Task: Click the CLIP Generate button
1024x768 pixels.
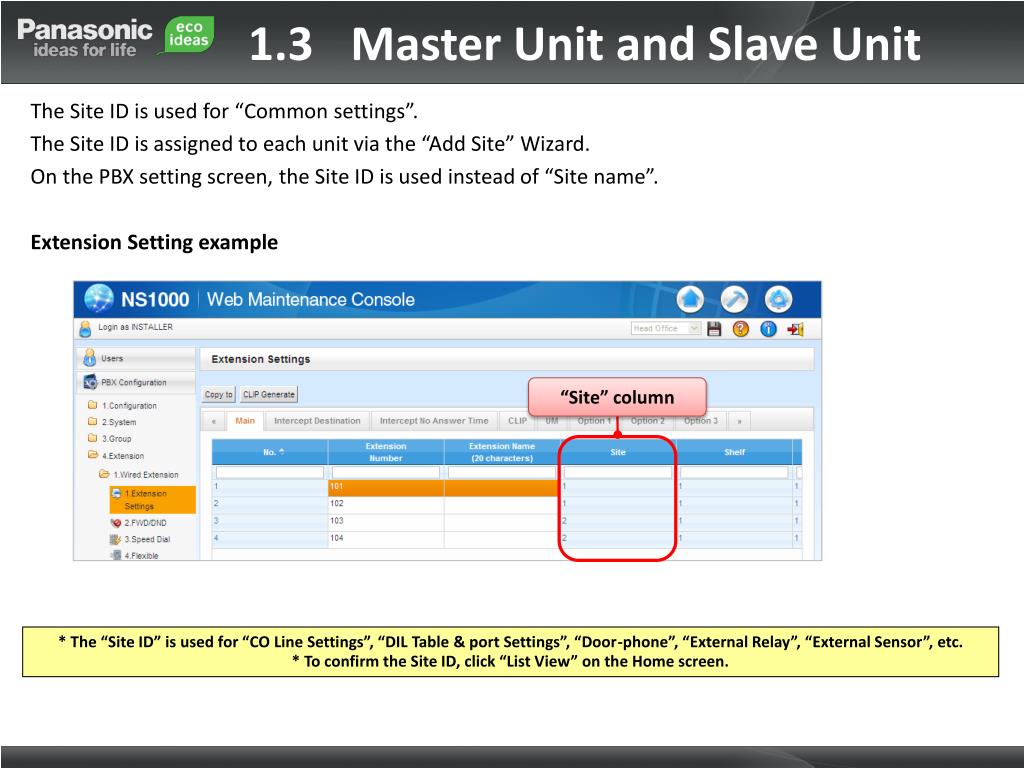Action: (268, 394)
